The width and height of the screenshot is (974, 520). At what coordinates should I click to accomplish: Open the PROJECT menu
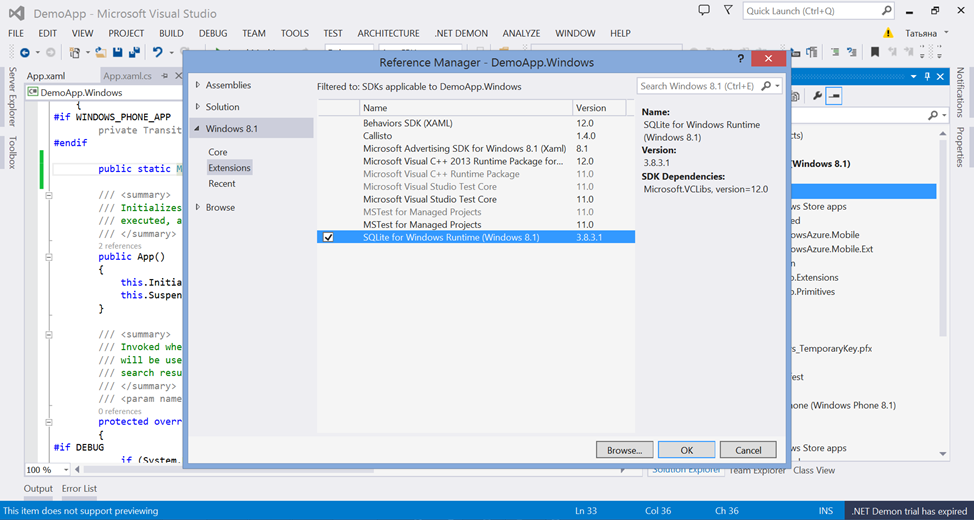tap(126, 34)
